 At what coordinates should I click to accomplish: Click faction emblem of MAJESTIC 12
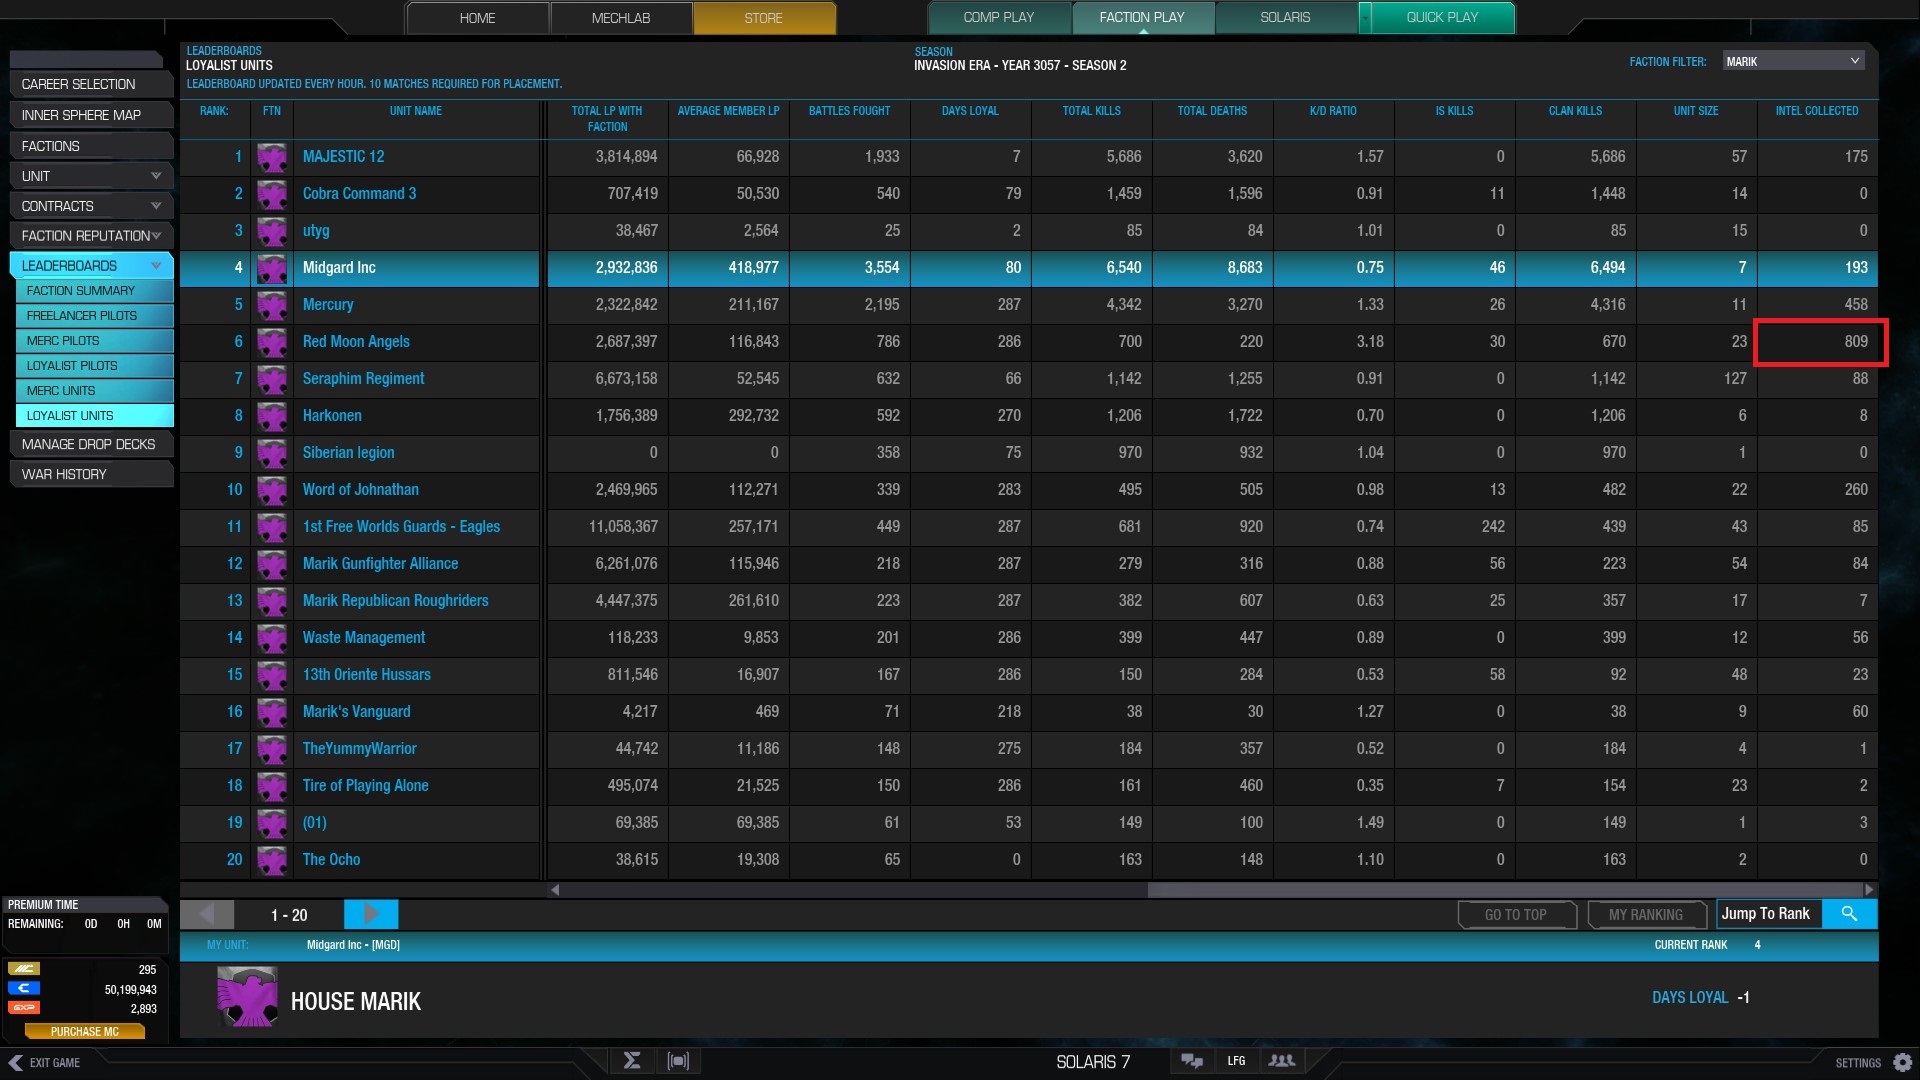coord(272,157)
